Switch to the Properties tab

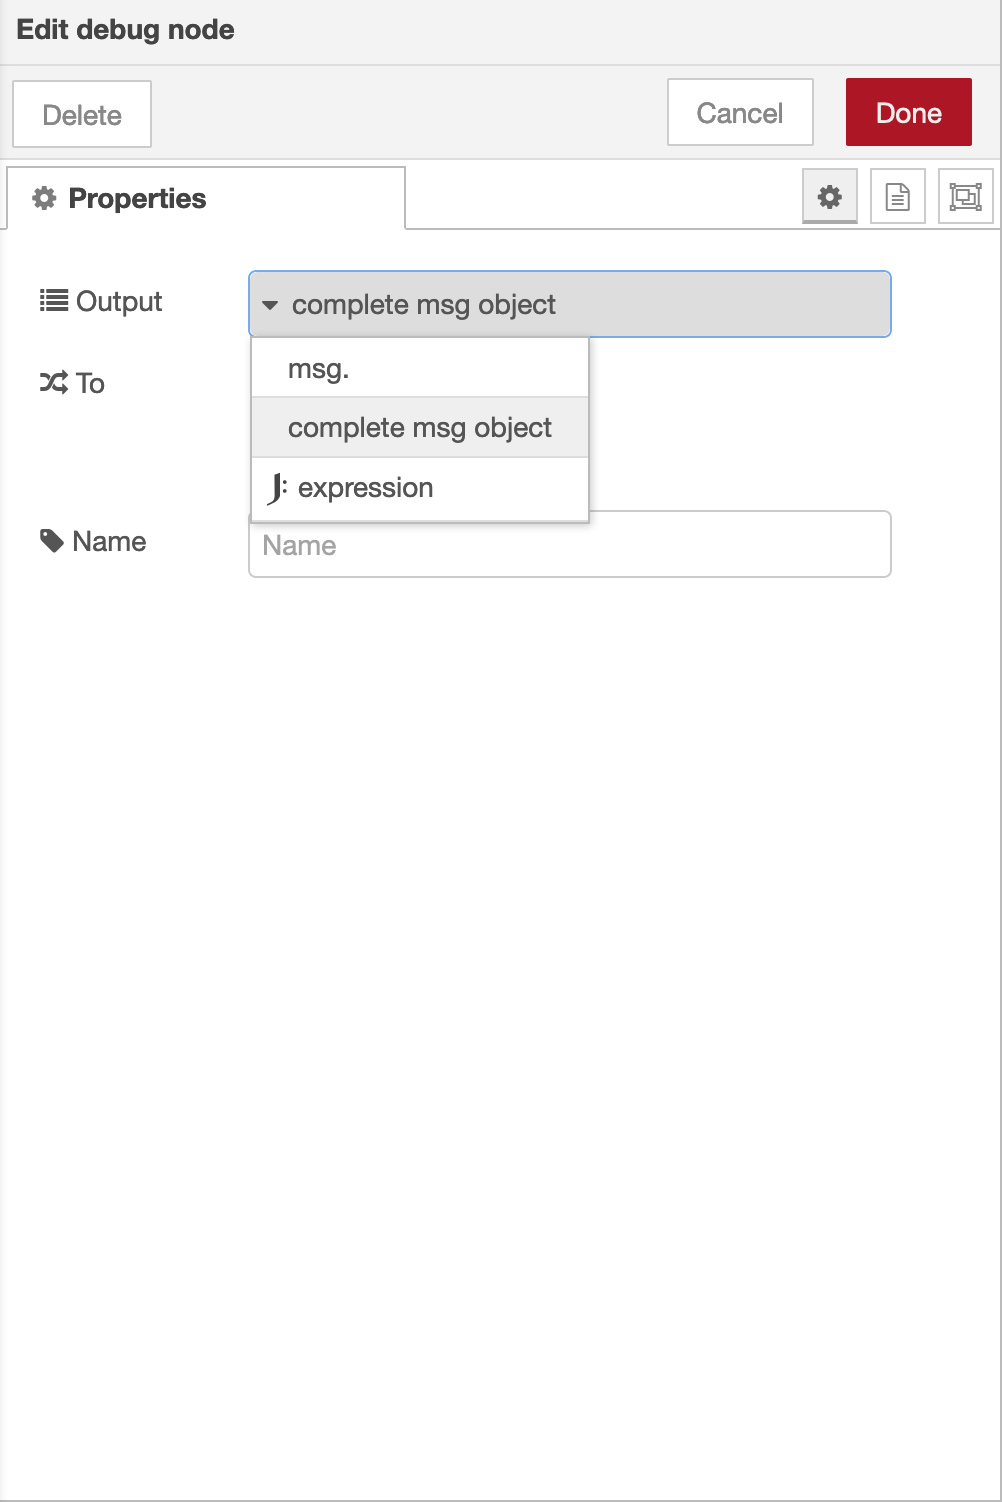tap(135, 197)
